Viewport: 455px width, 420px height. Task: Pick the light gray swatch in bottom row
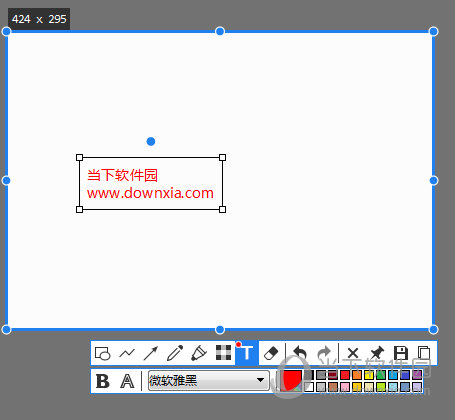tap(321, 387)
